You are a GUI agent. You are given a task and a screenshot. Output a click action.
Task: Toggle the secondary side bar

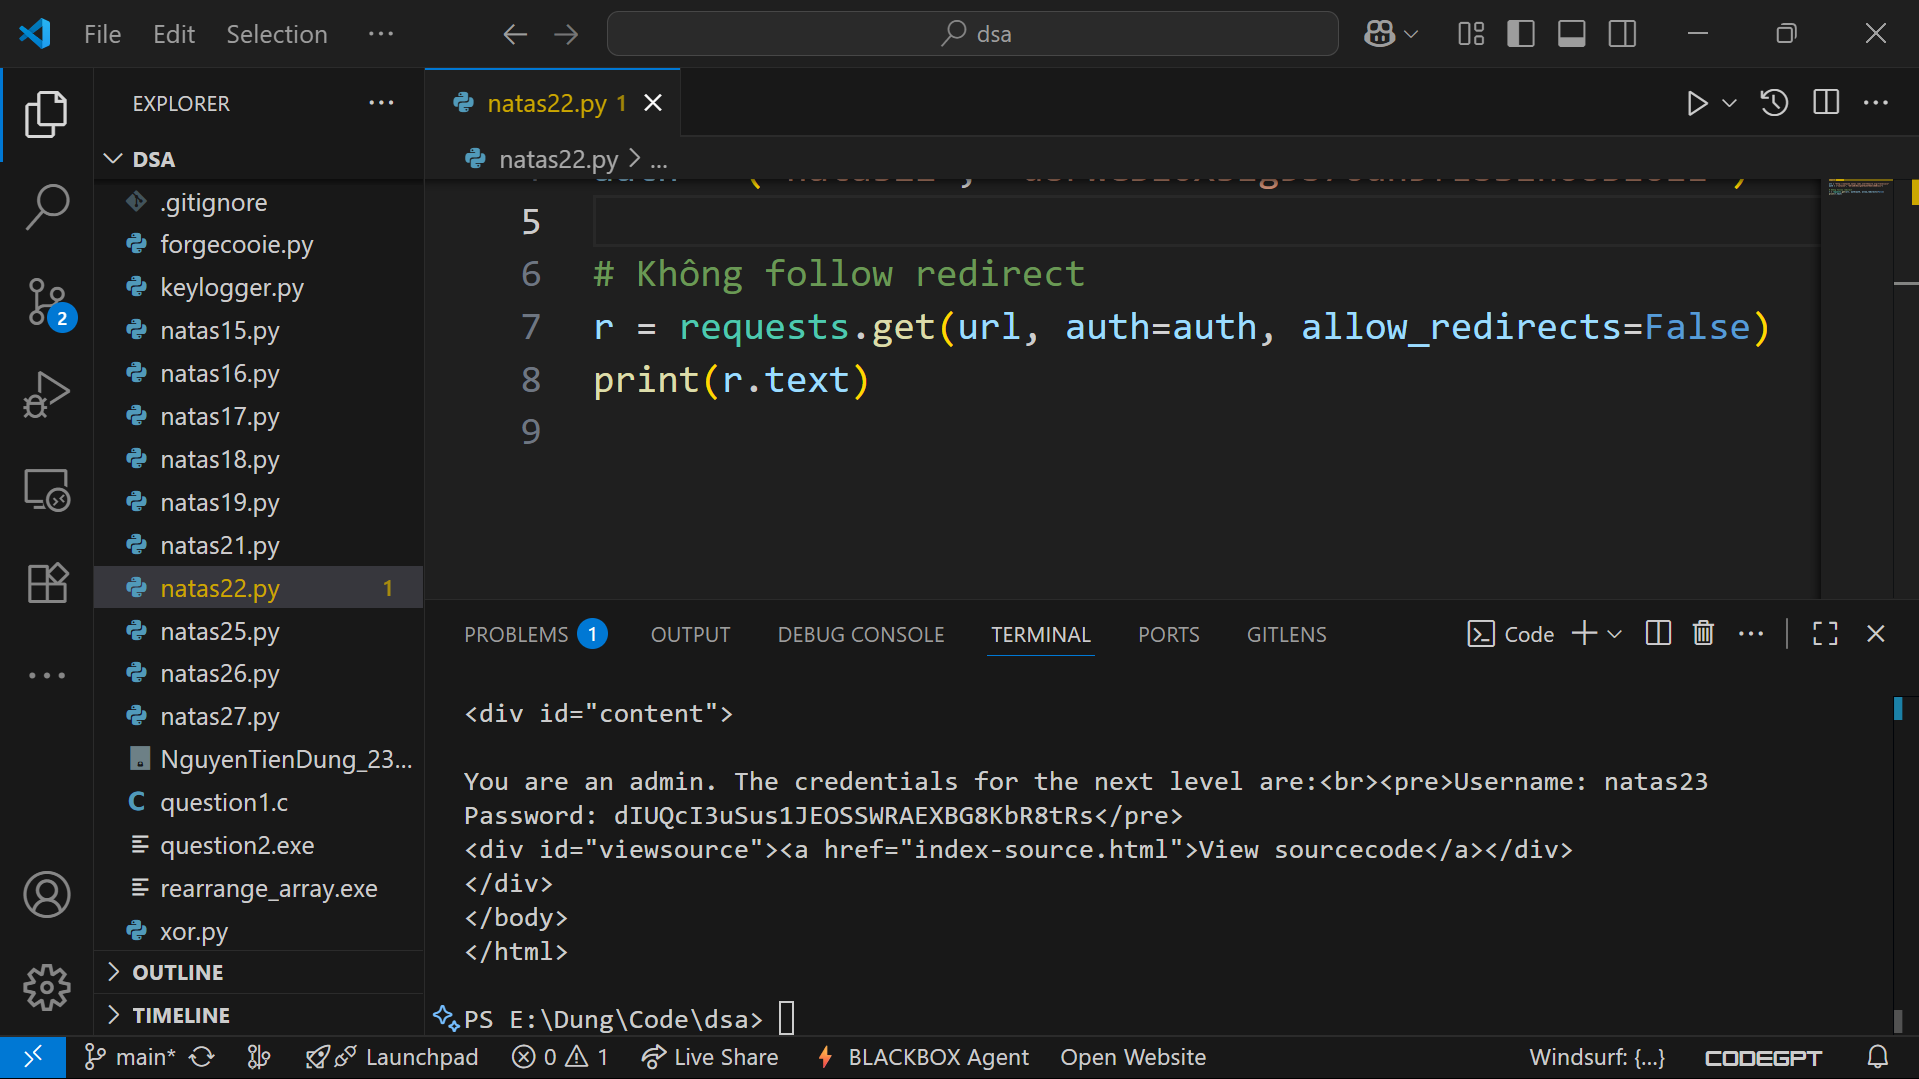[x=1622, y=34]
